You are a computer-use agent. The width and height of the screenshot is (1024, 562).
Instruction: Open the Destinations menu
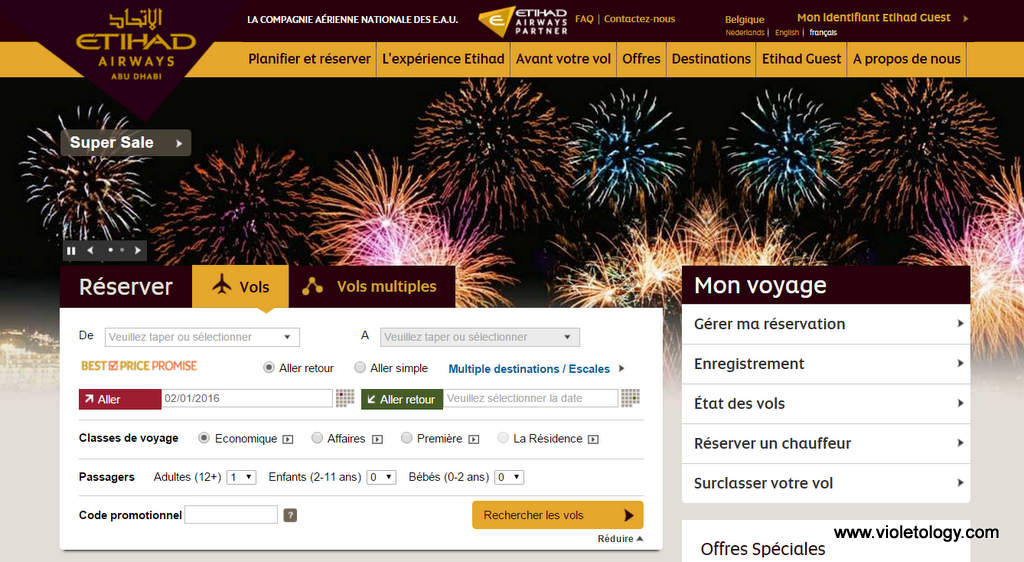tap(711, 59)
